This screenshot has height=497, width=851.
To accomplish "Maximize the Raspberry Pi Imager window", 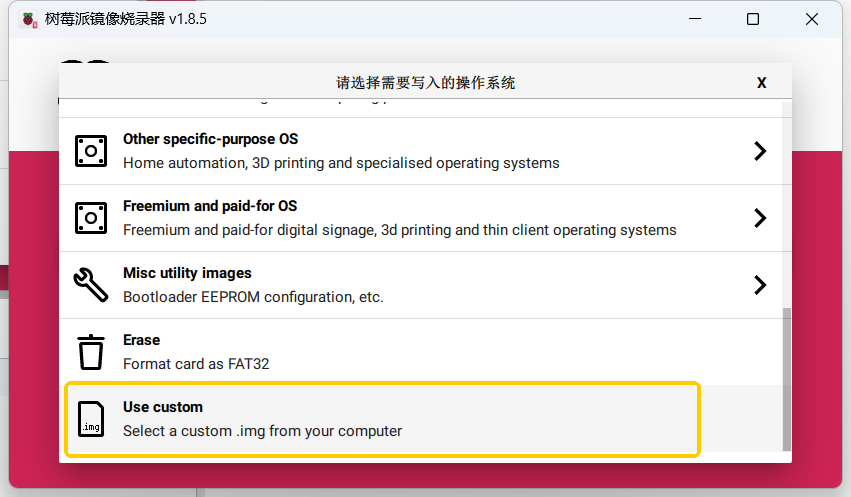I will tap(753, 19).
